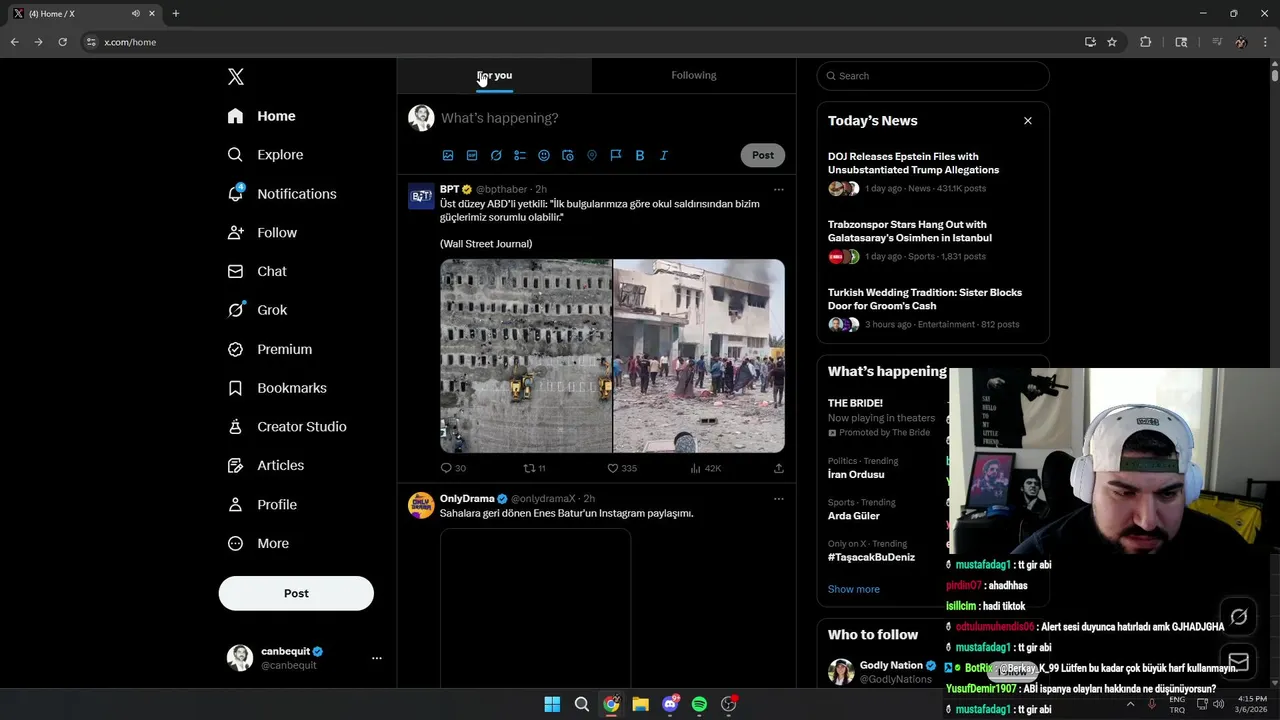Switch to the Following tab
1280x720 pixels.
(694, 76)
